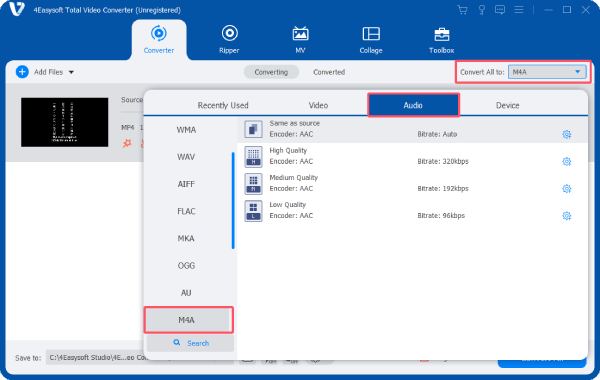This screenshot has height=380, width=600.
Task: Choose OGG format
Action: click(x=186, y=266)
